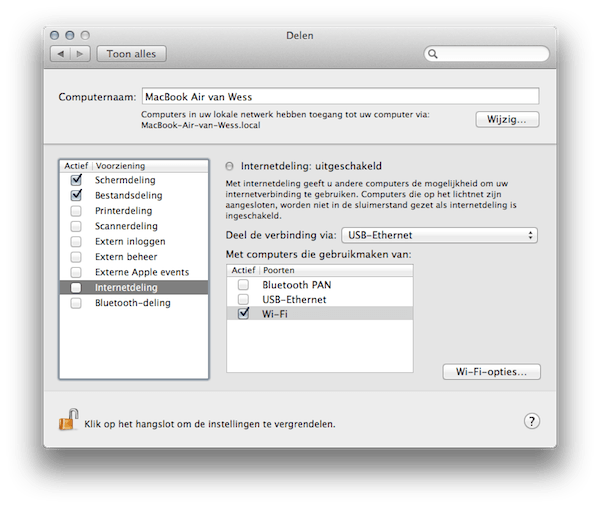Select Printerdeling in the services list

124,211
